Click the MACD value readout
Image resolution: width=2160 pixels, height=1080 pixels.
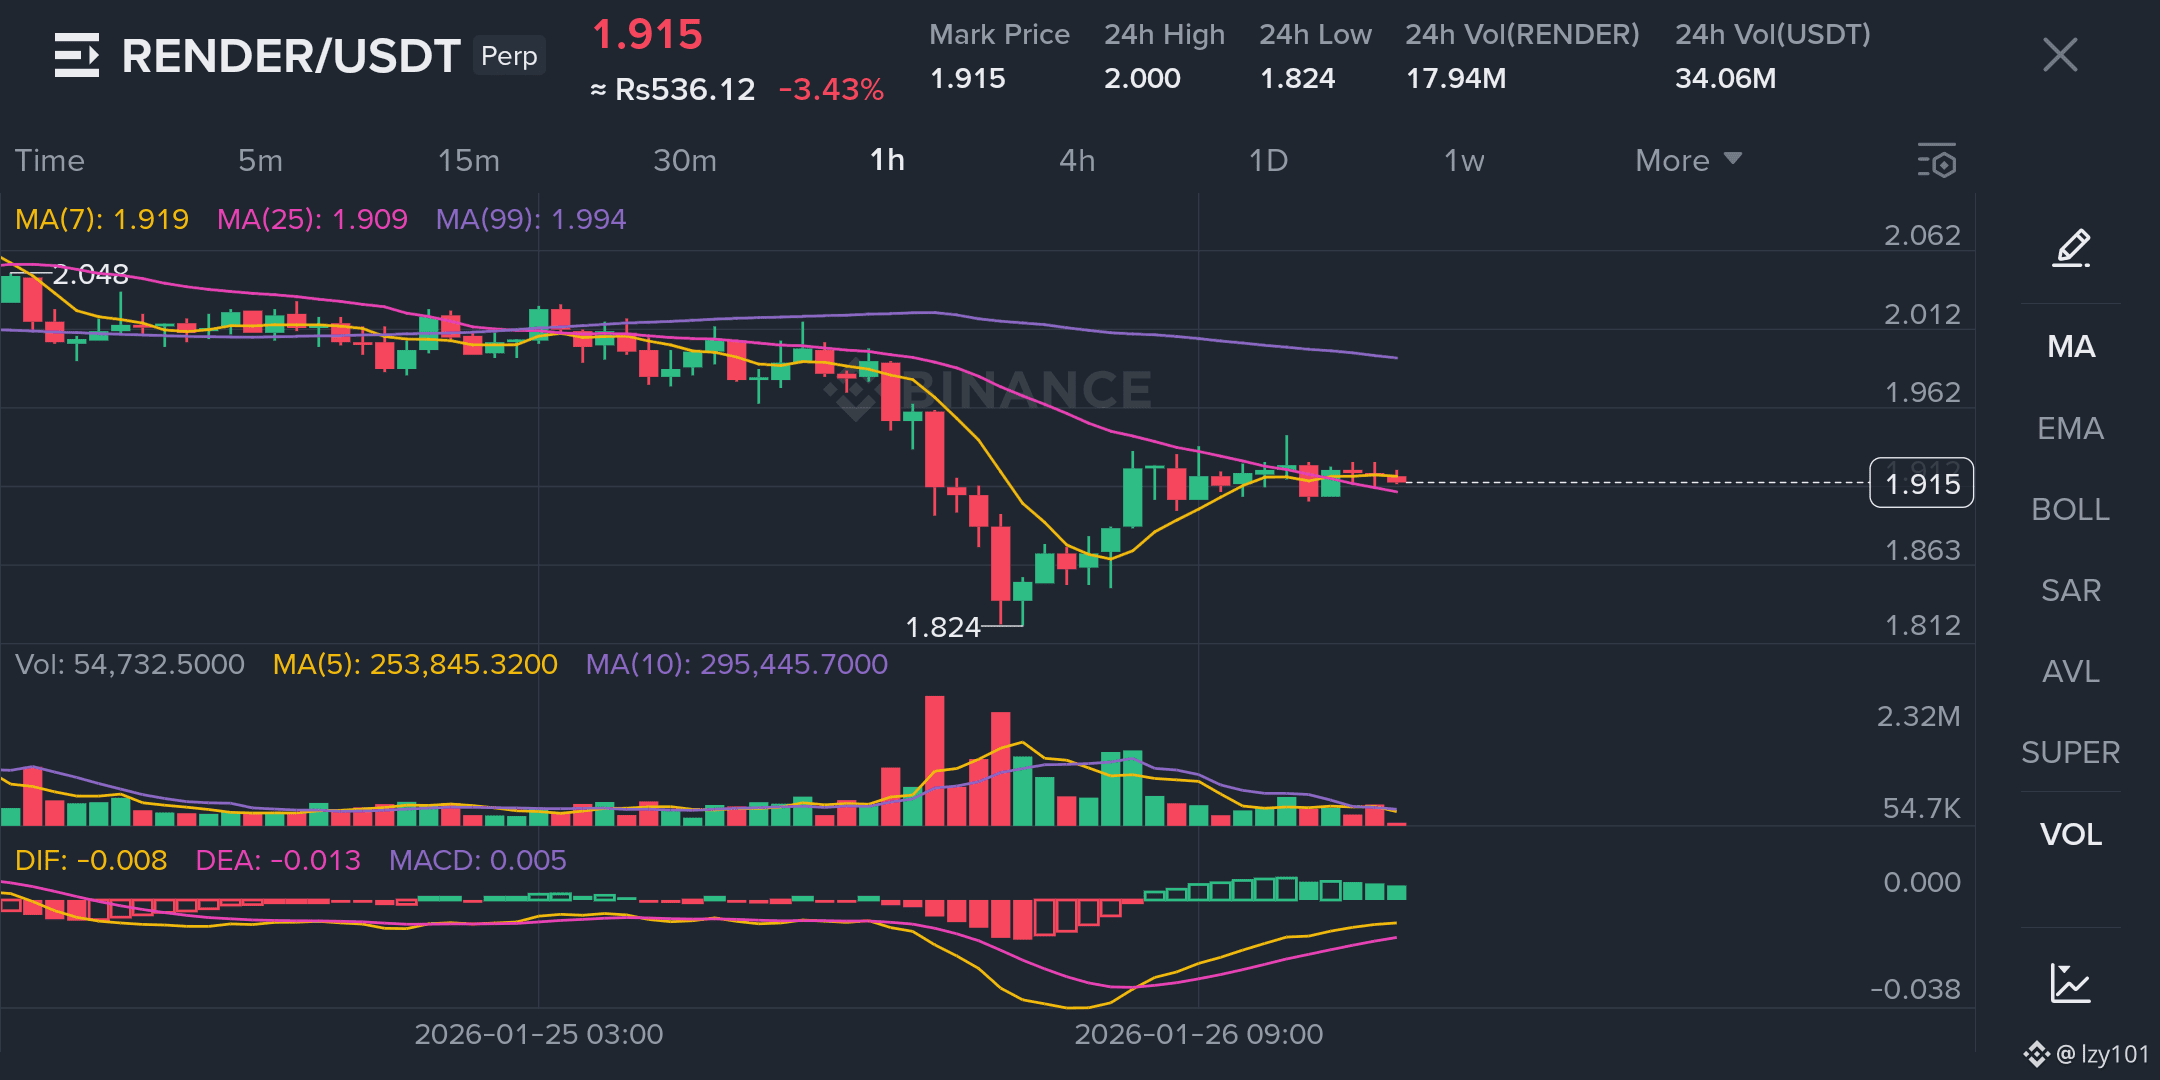478,860
